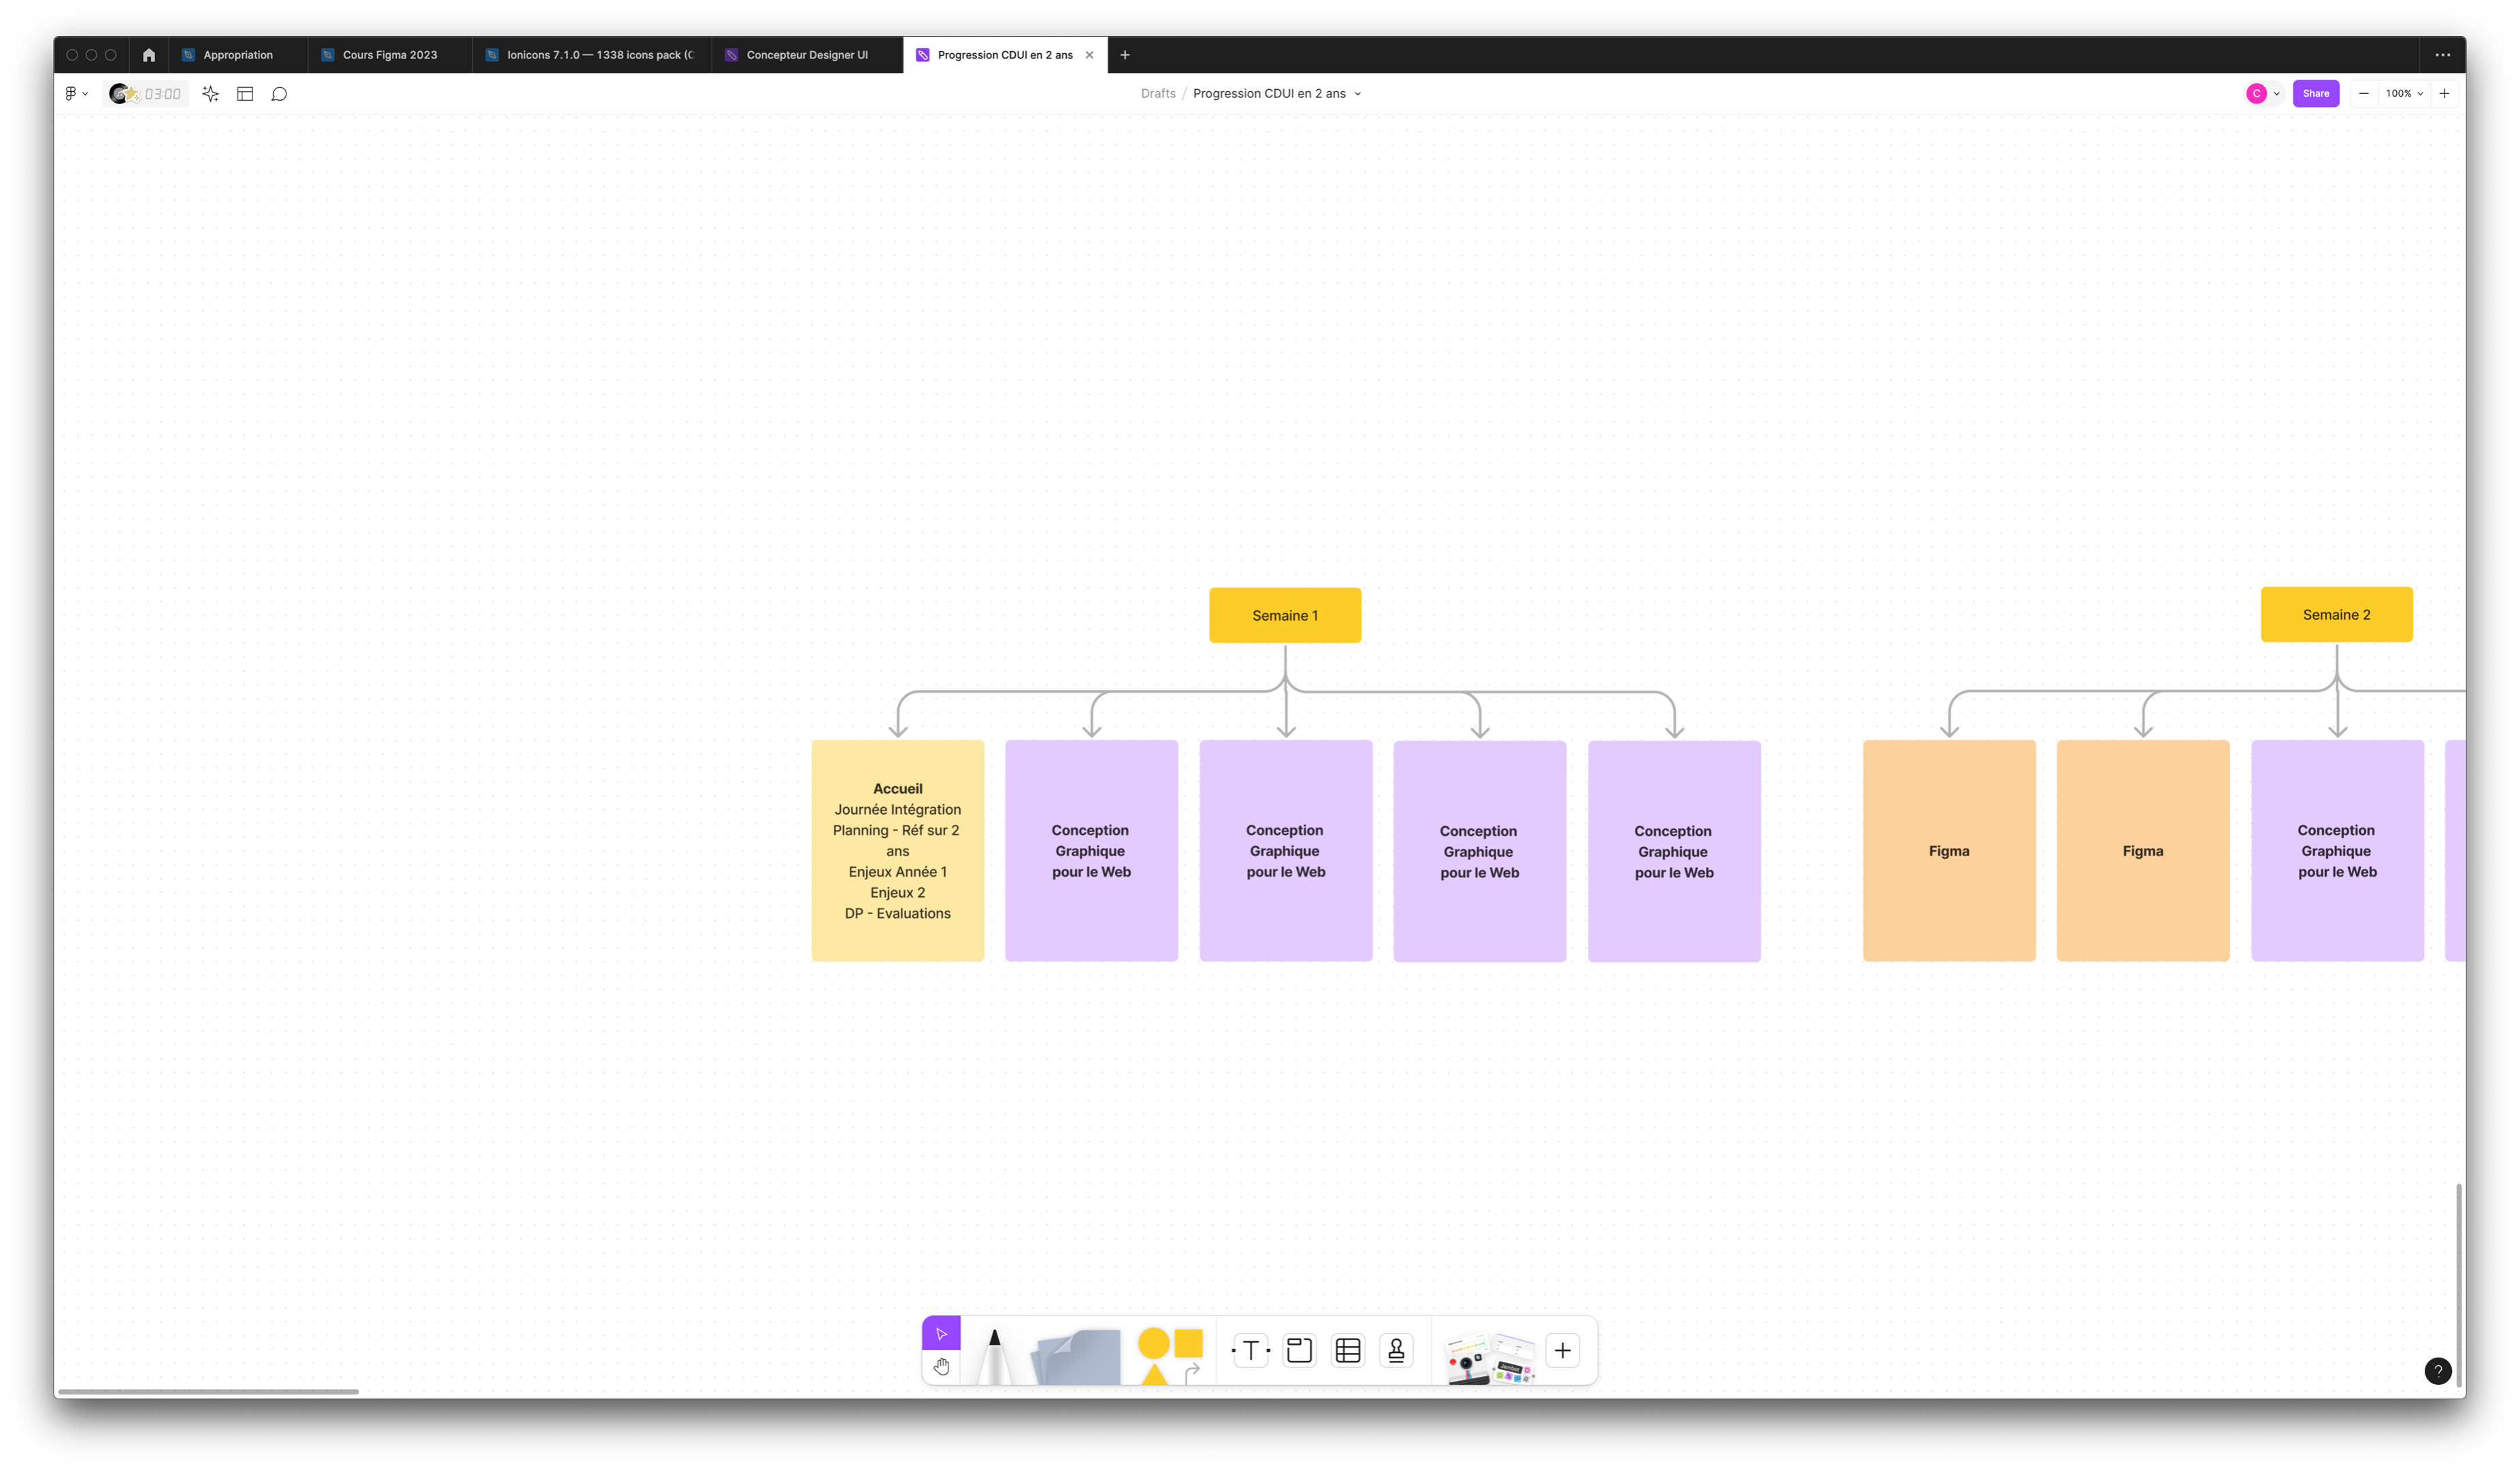Select the text tool
Screen dimensions: 2520x1470
pyautogui.click(x=1250, y=1351)
